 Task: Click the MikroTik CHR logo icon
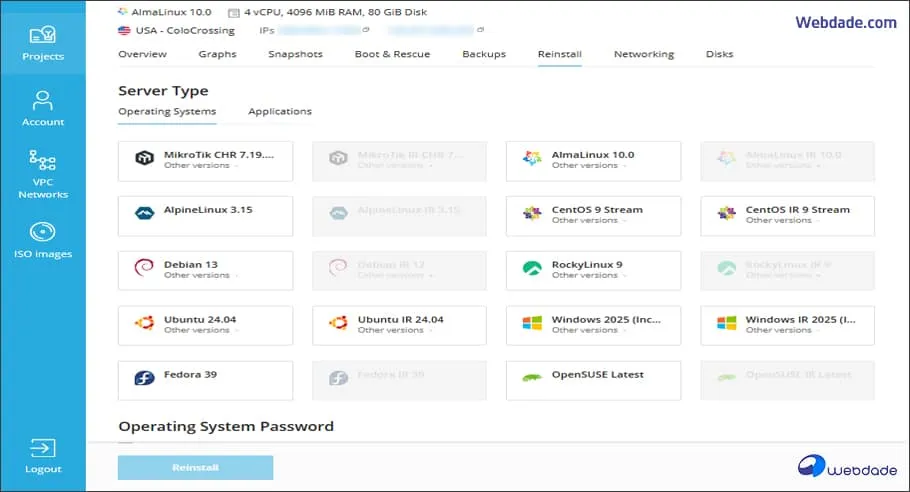[x=145, y=158]
